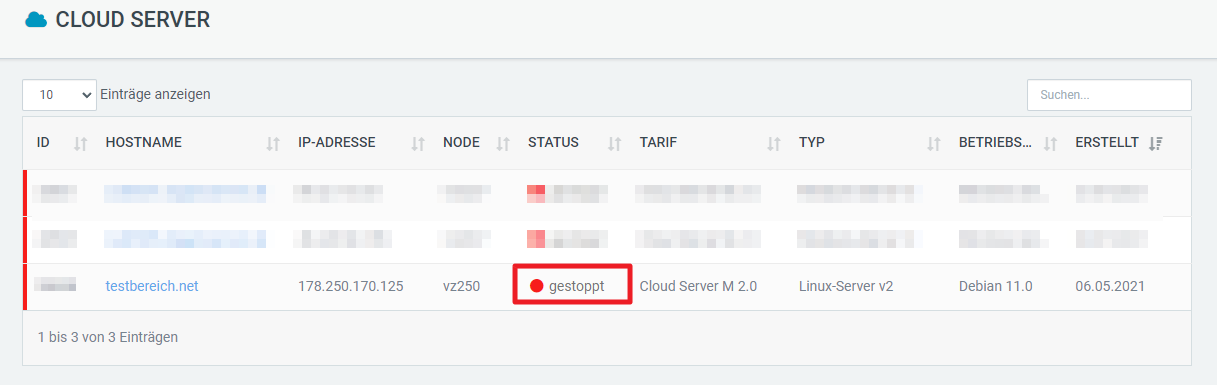Click the Einträge anzeigen label
The image size is (1217, 385).
coord(156,94)
